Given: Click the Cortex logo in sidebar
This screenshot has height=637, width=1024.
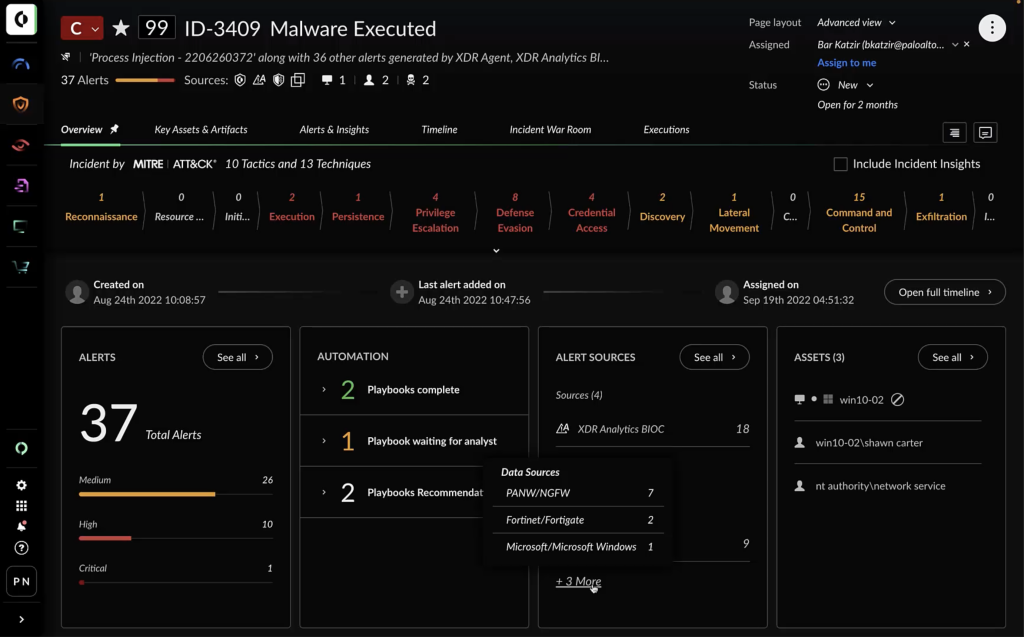Looking at the screenshot, I should pos(21,20).
